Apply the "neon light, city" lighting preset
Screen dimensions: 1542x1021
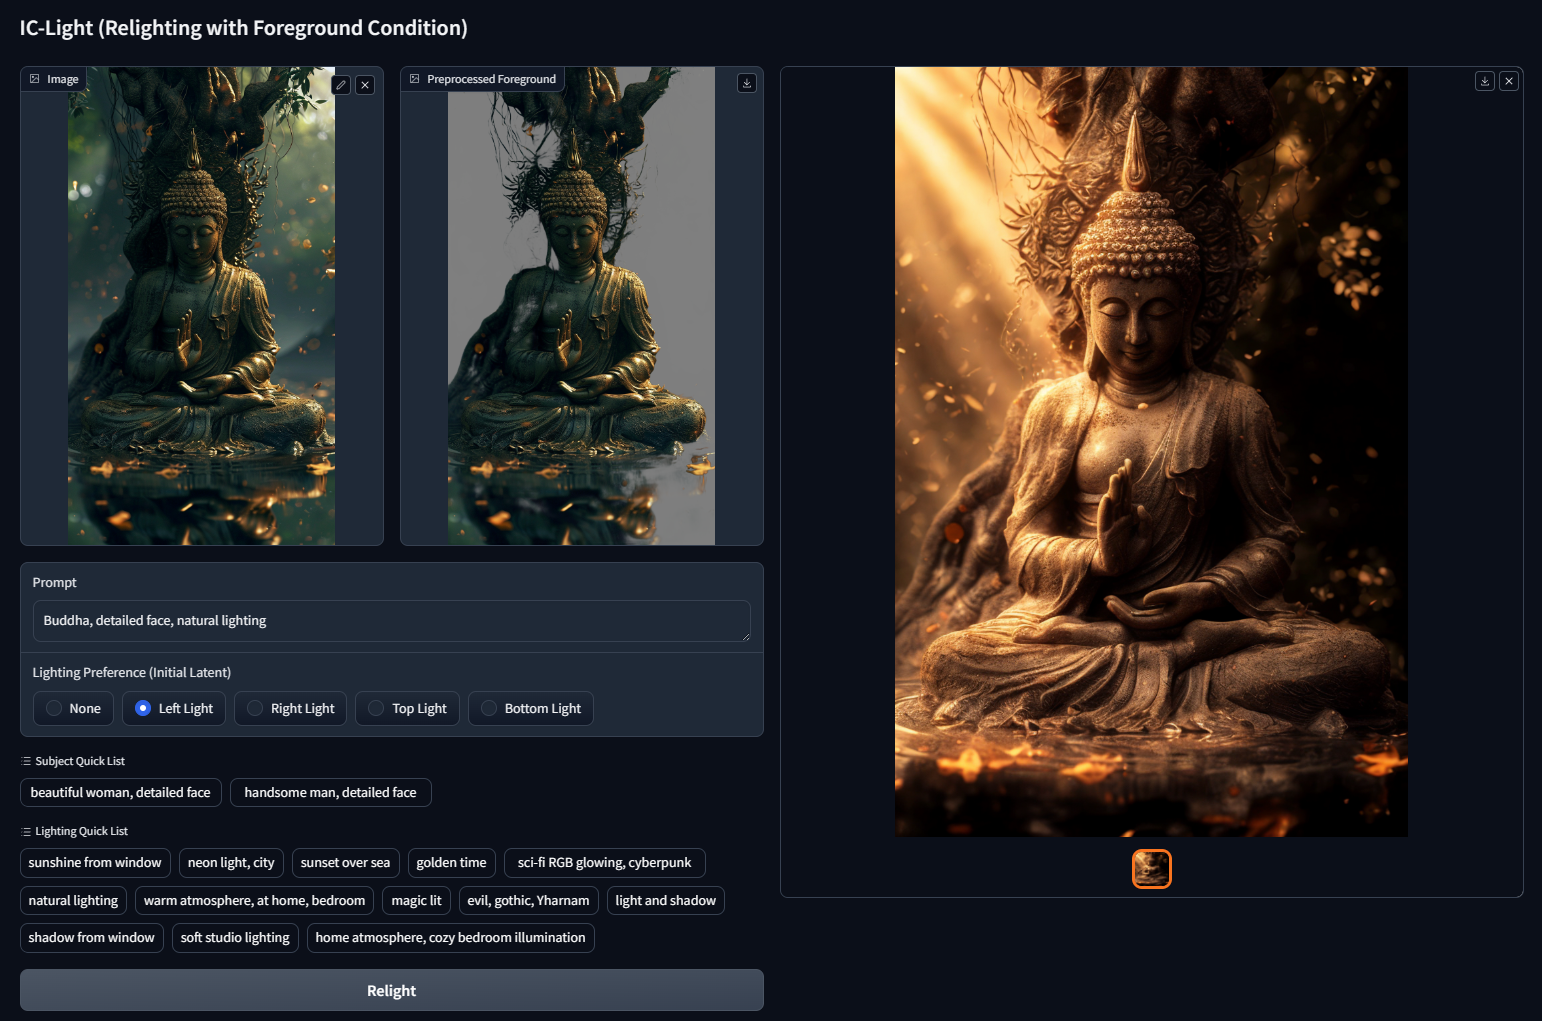231,862
